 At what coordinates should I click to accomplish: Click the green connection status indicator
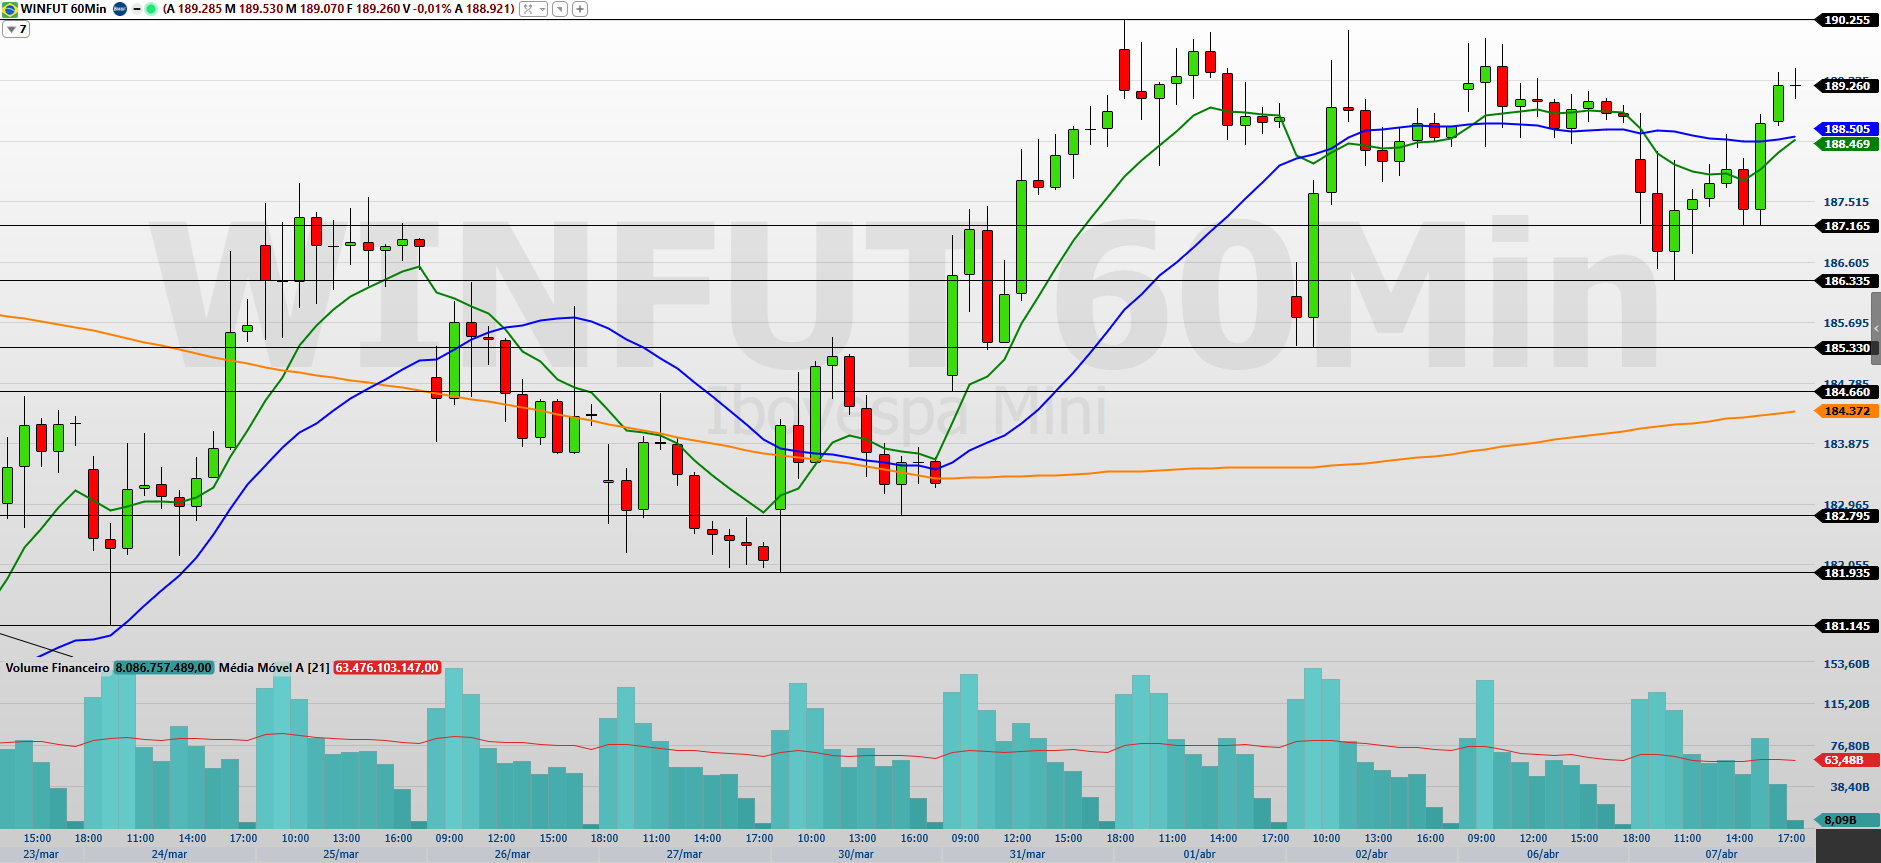coord(151,9)
